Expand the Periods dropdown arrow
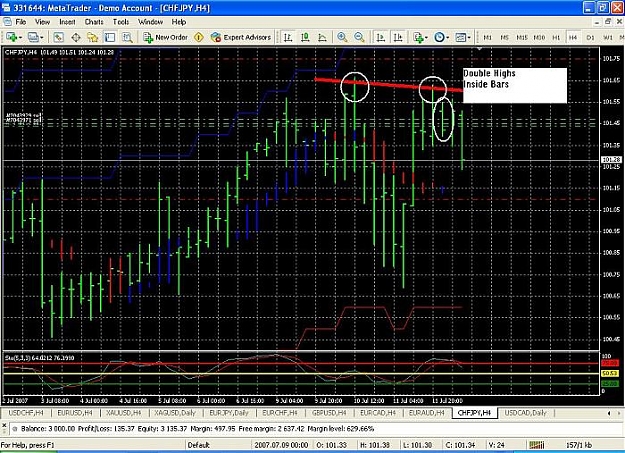 coord(448,38)
